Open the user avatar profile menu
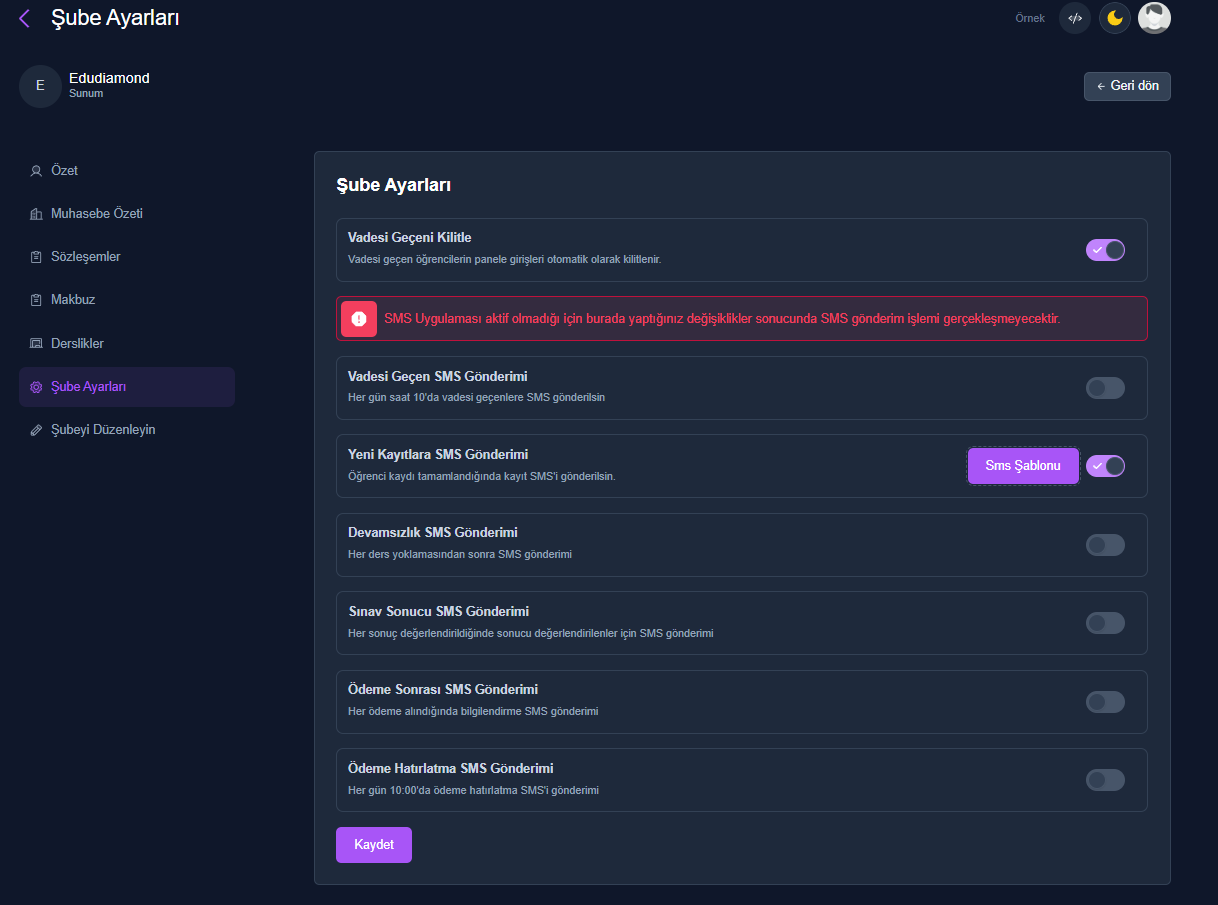This screenshot has width=1218, height=905. click(x=1154, y=18)
